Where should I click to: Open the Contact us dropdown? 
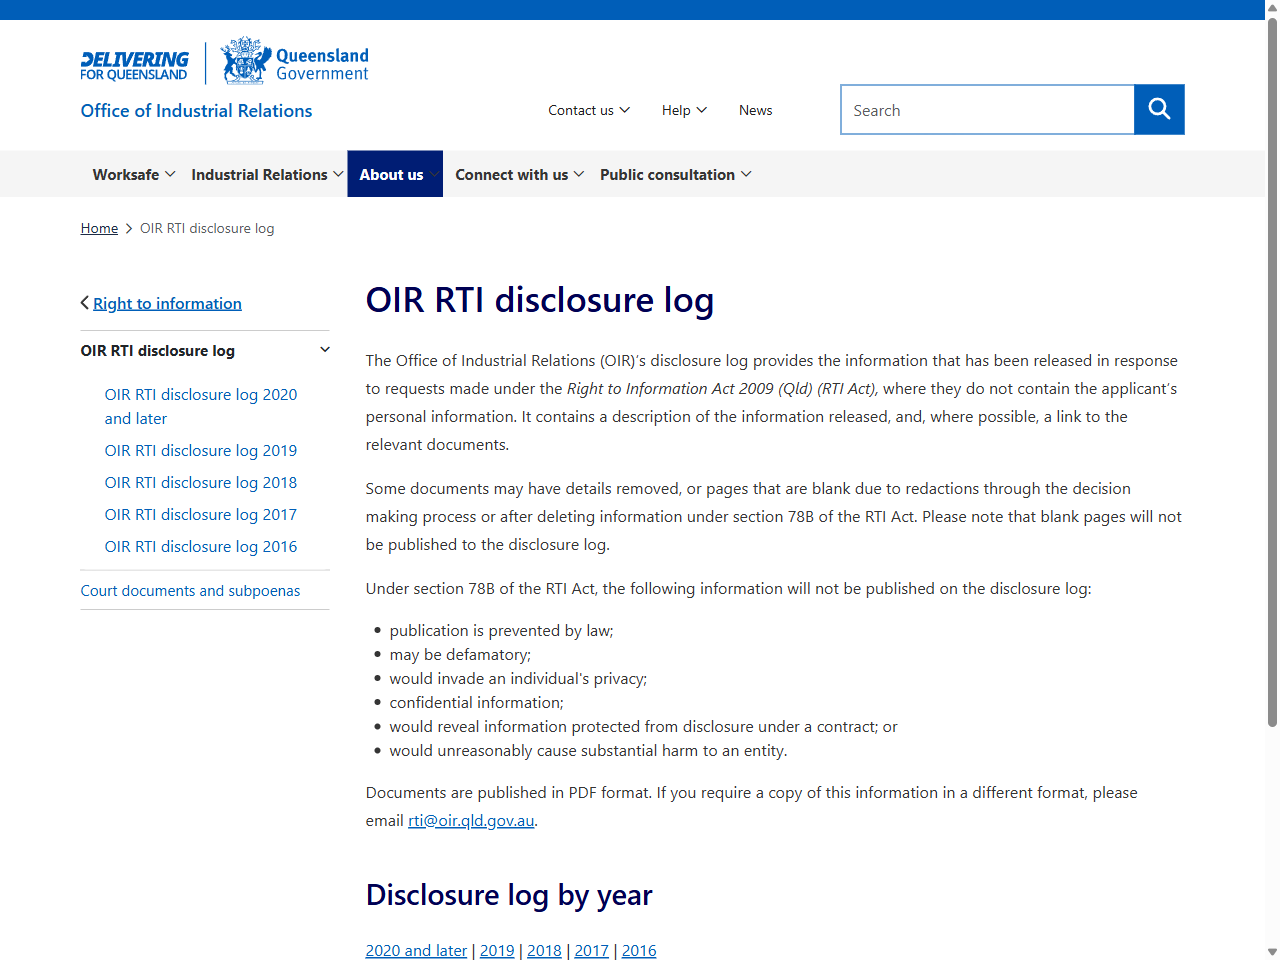[588, 110]
